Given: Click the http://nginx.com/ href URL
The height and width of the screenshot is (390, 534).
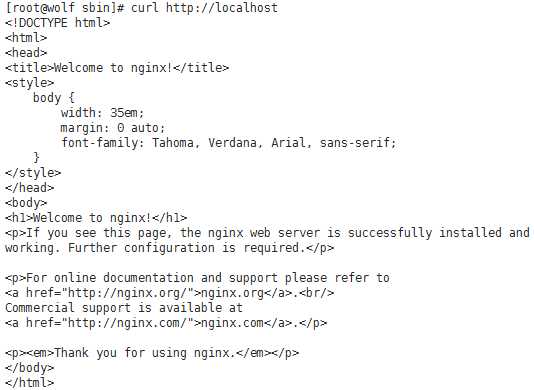Looking at the screenshot, I should tap(130, 323).
